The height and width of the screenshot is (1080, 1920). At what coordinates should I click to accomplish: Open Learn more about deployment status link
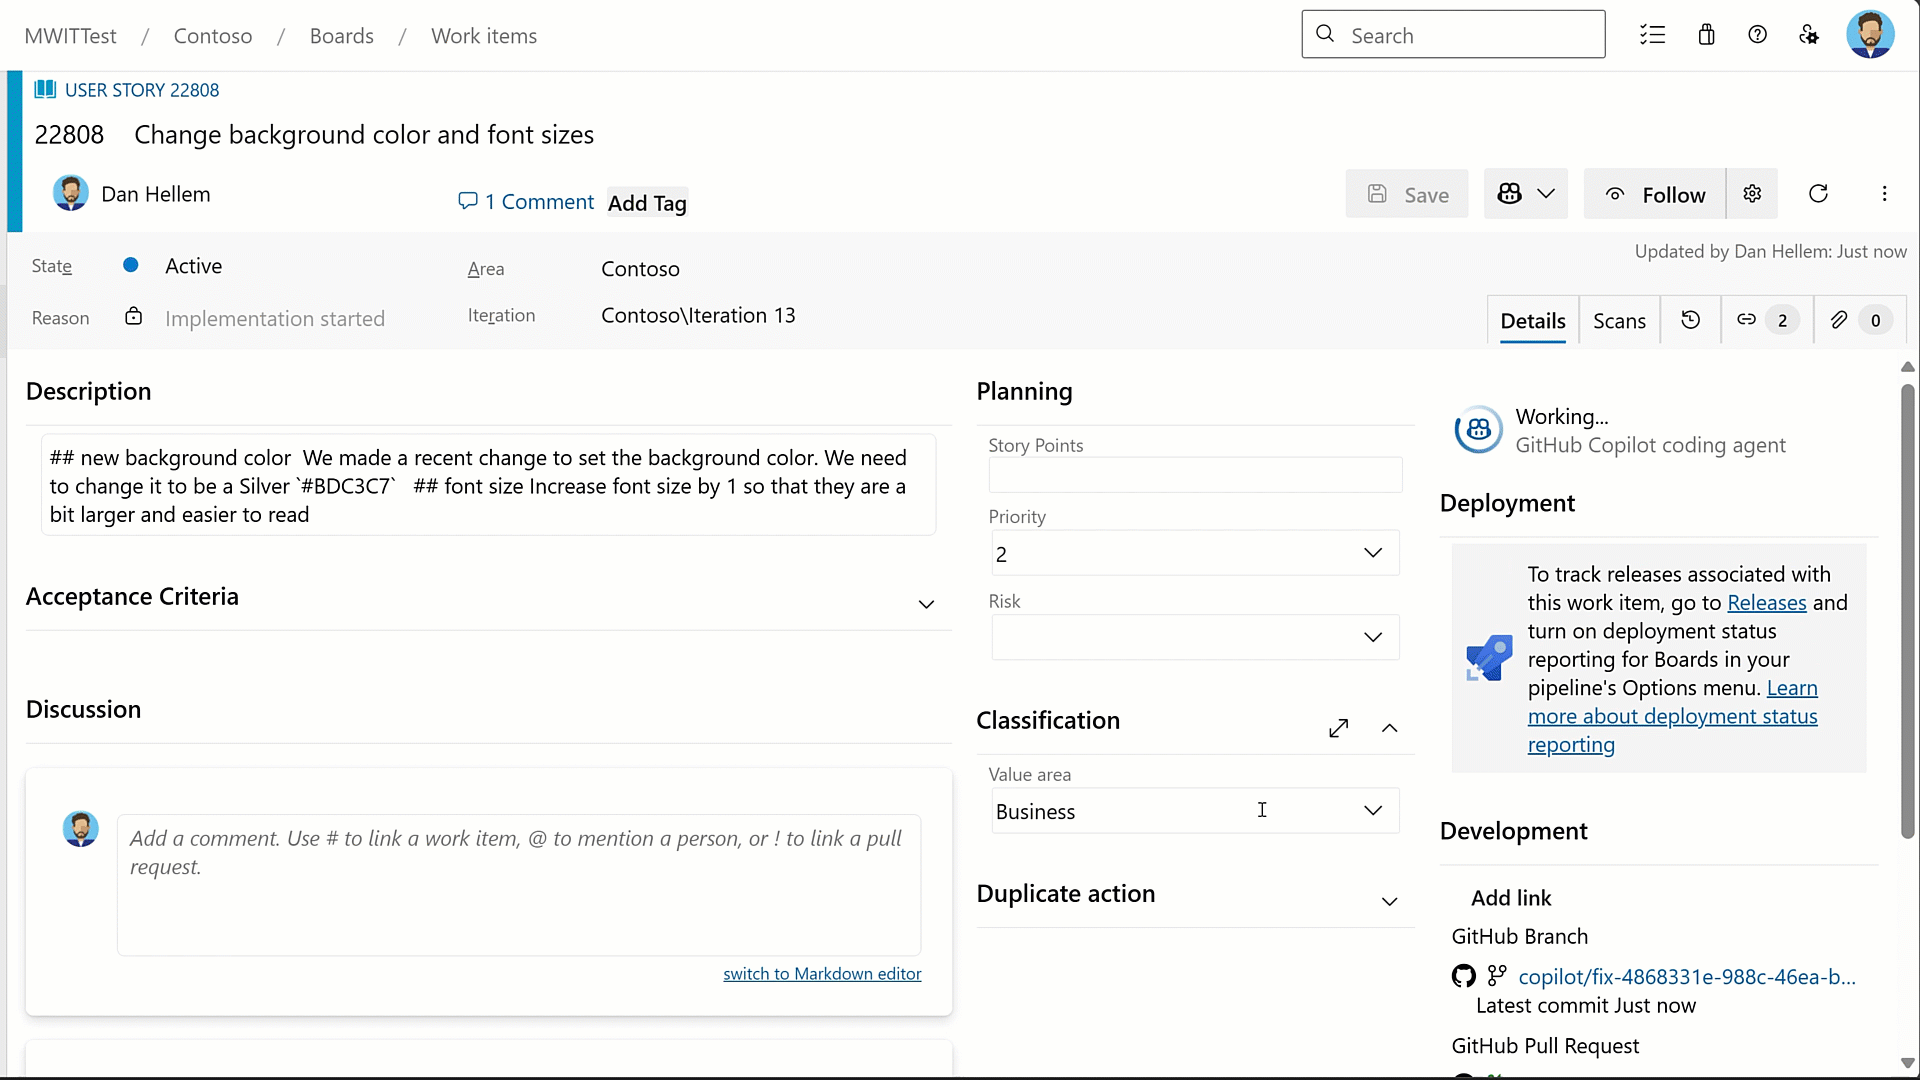pos(1672,716)
